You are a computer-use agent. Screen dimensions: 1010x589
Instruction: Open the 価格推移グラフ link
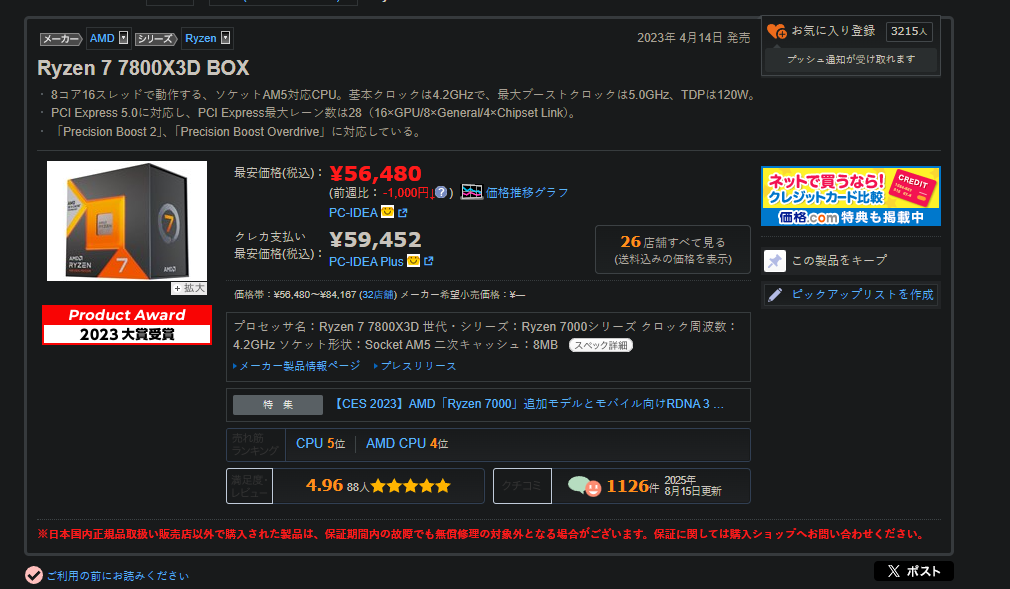pyautogui.click(x=527, y=192)
